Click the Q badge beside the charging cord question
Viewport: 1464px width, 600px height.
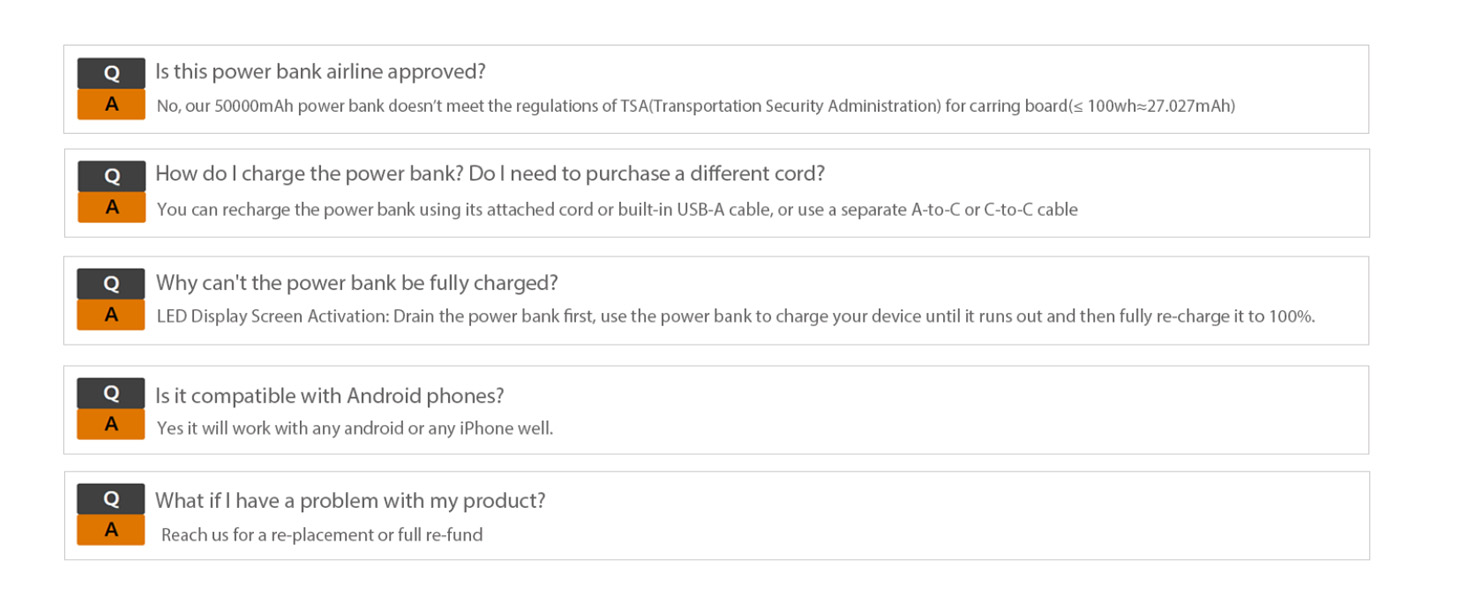(x=111, y=176)
